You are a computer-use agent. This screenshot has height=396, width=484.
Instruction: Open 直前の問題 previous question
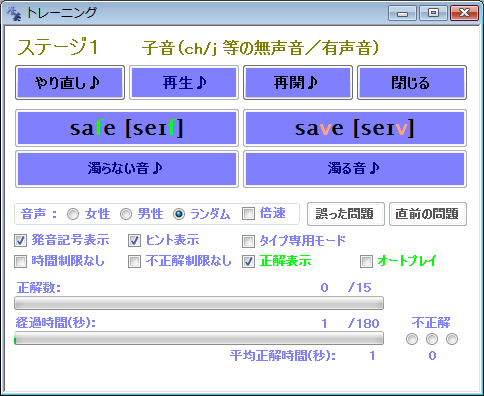(428, 214)
